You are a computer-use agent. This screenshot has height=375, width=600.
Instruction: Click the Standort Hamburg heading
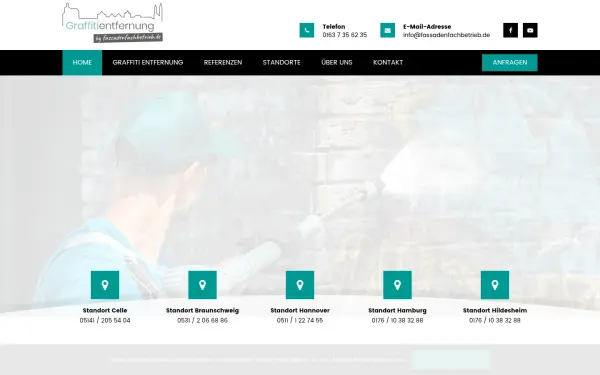(x=397, y=310)
